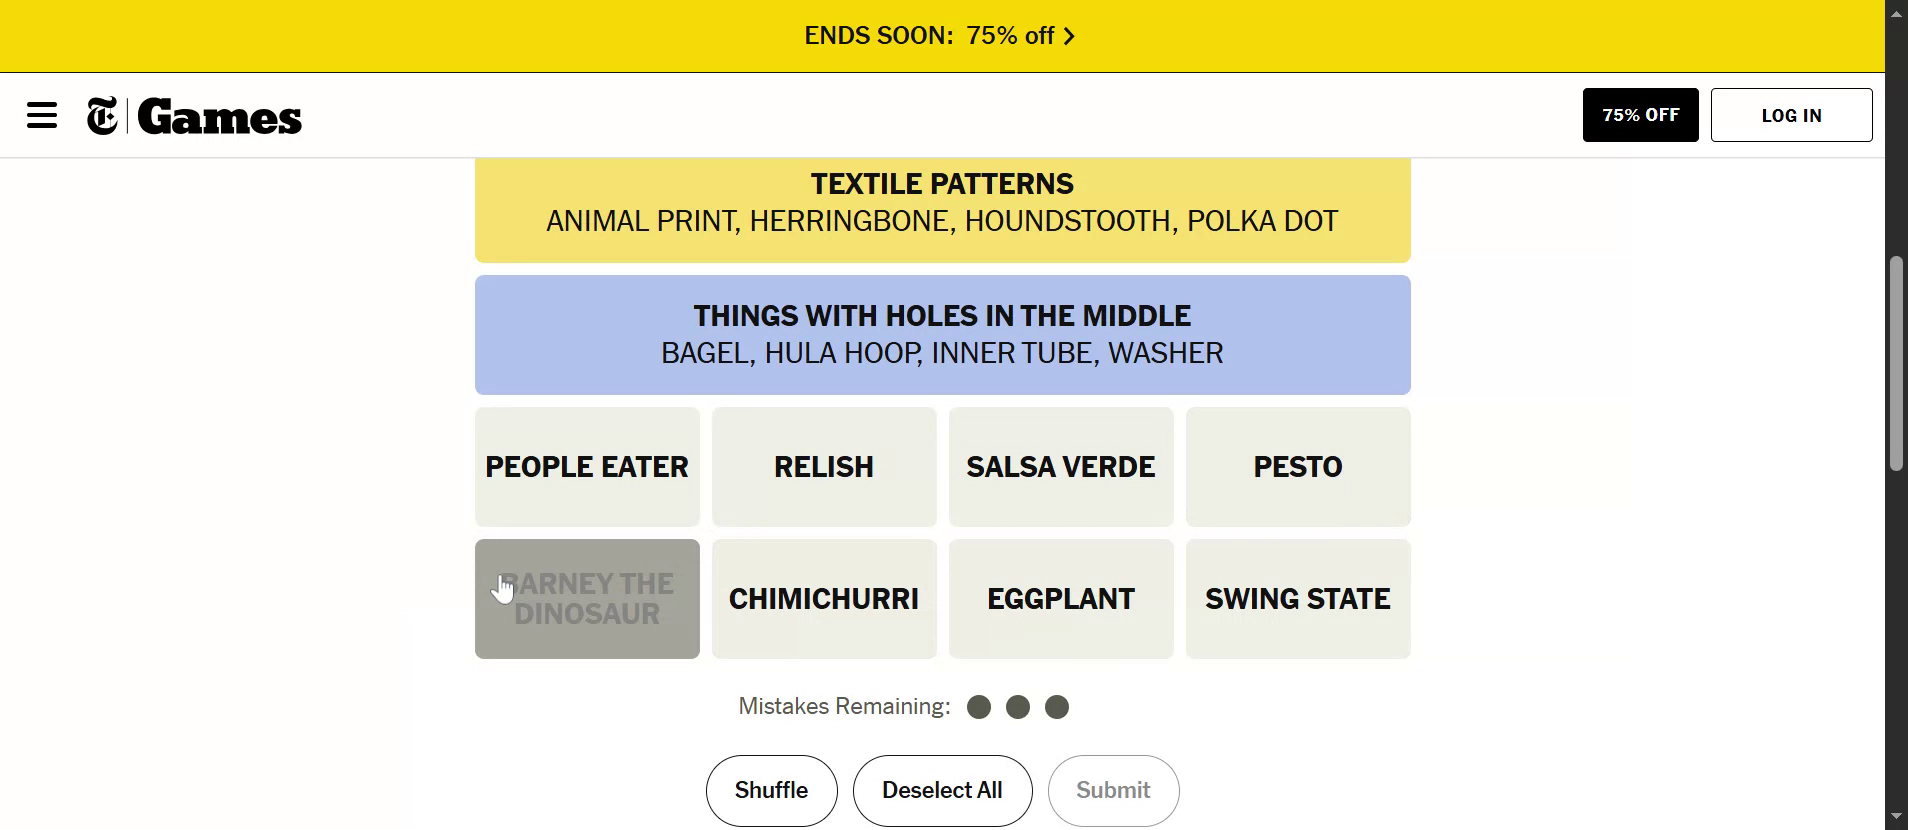The image size is (1908, 830).
Task: Select the PESTO tile
Action: 1298,467
